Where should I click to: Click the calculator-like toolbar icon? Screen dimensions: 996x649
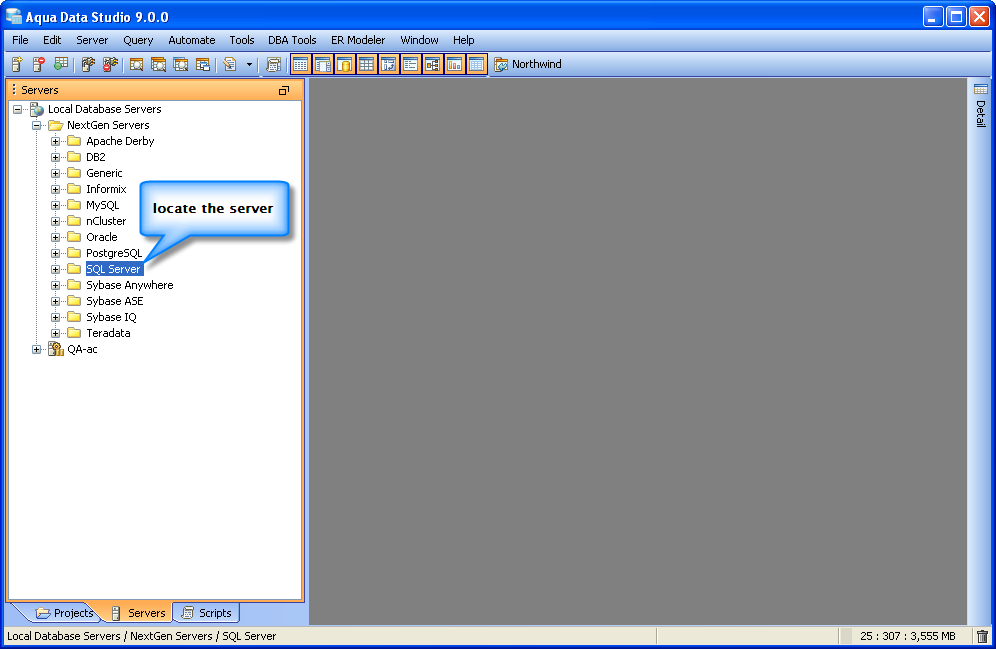click(x=273, y=64)
